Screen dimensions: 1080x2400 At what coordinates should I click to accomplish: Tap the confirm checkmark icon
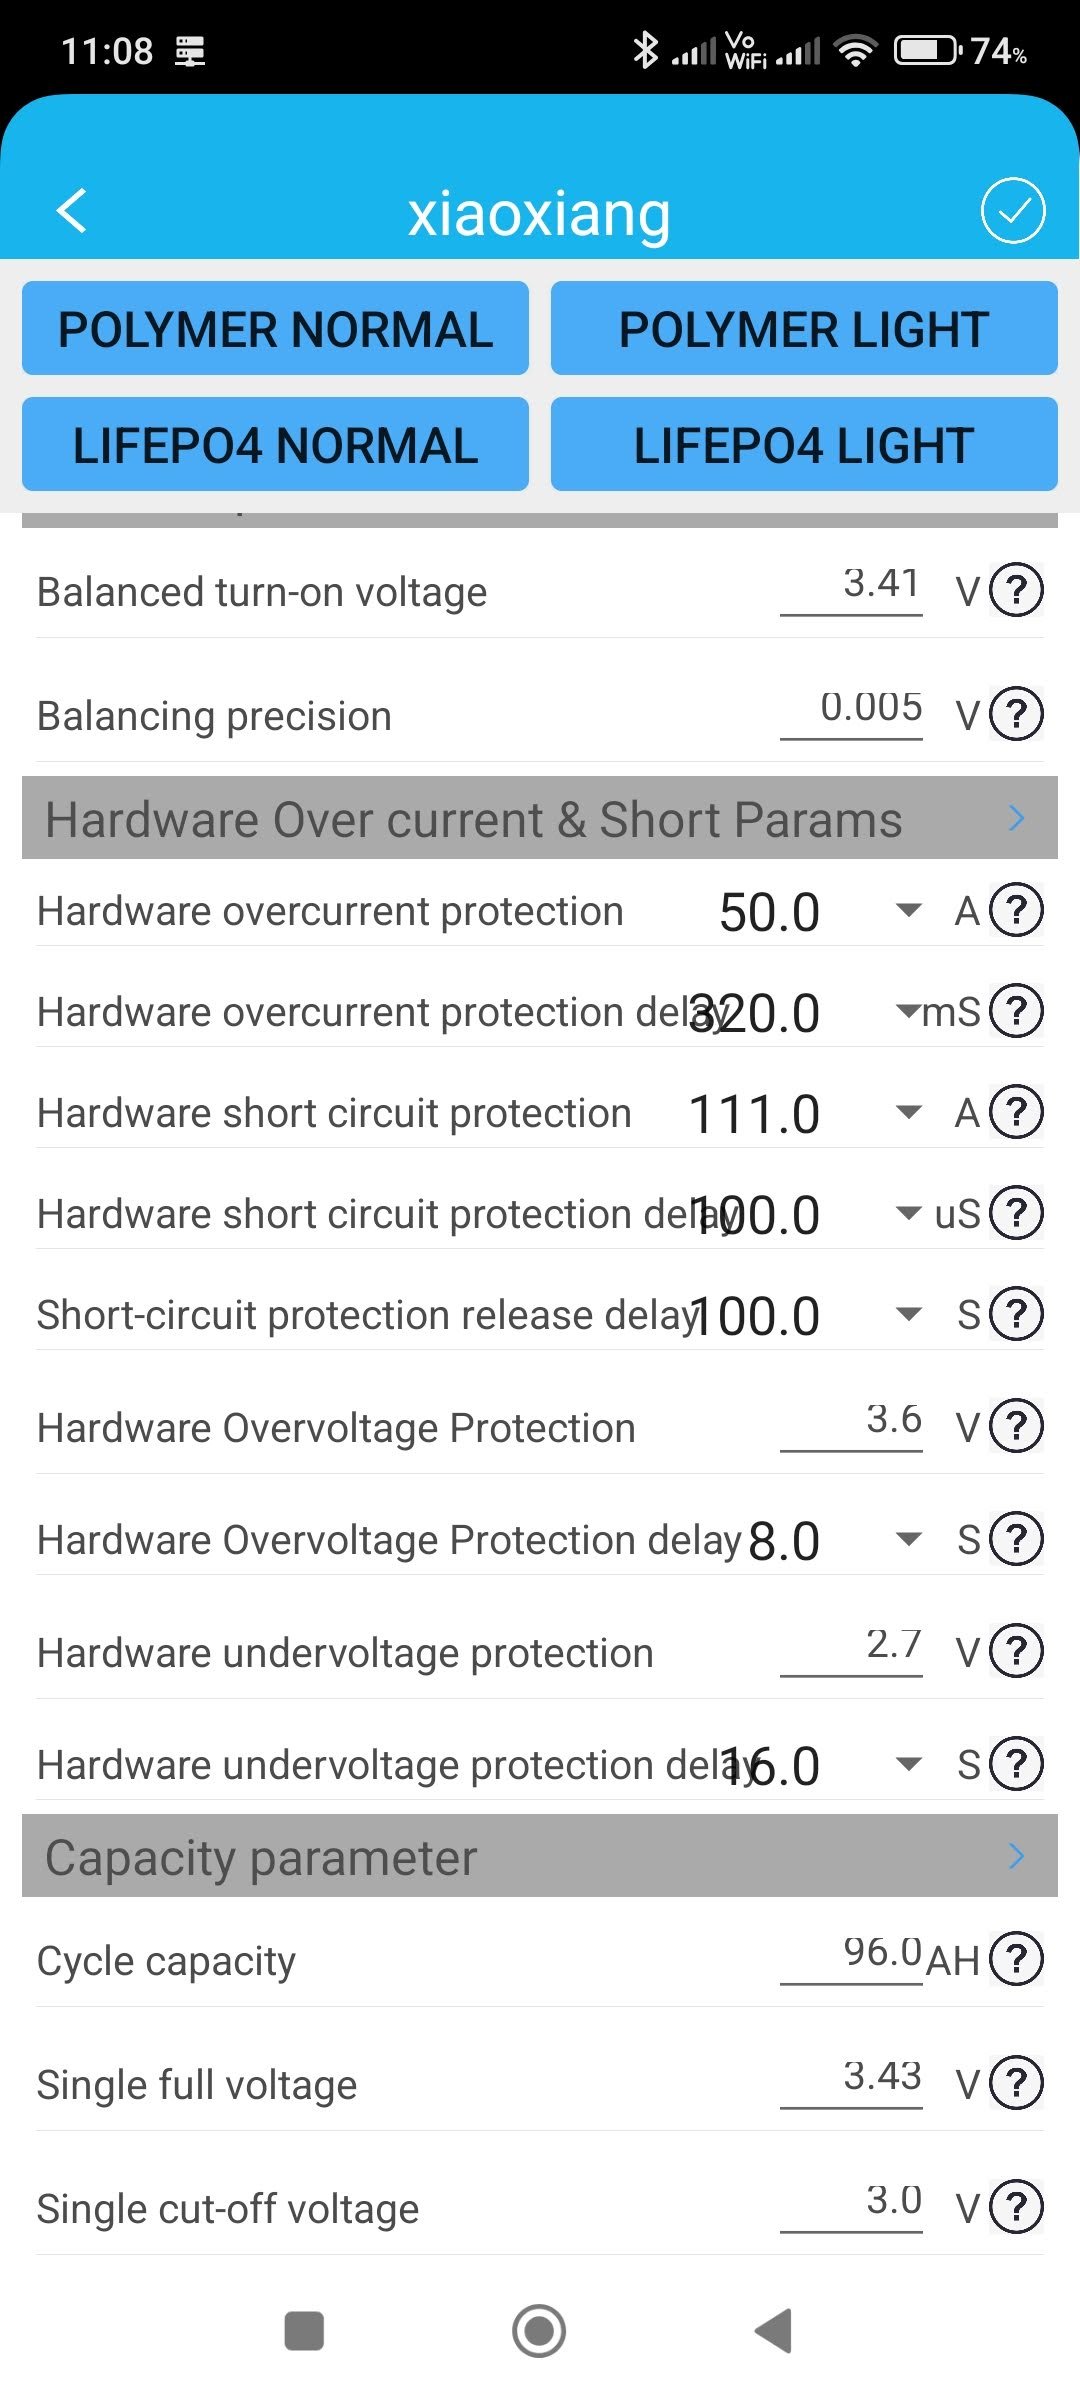click(x=1012, y=211)
